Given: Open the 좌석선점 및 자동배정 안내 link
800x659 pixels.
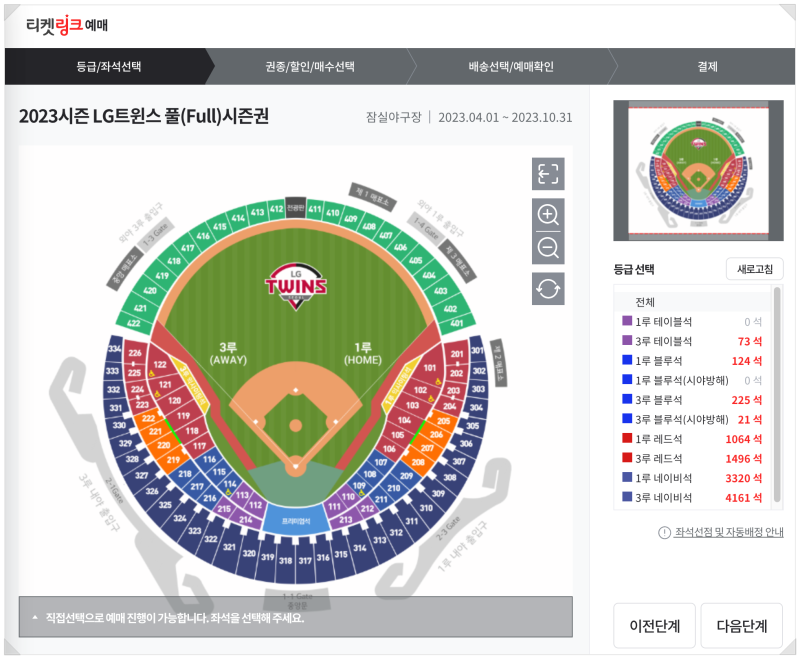Looking at the screenshot, I should tap(729, 532).
